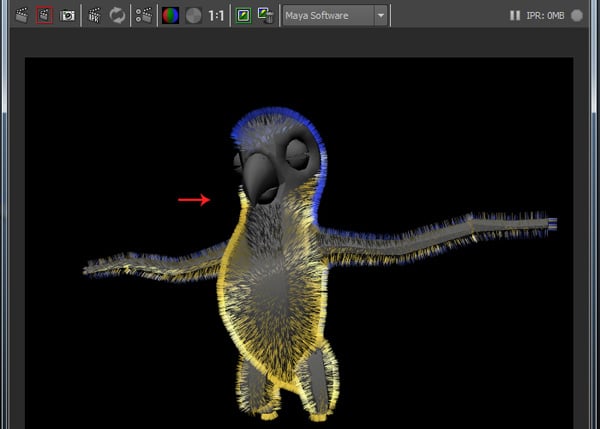This screenshot has width=600, height=429.
Task: Click the grey IPR status circle indicator
Action: click(x=577, y=16)
